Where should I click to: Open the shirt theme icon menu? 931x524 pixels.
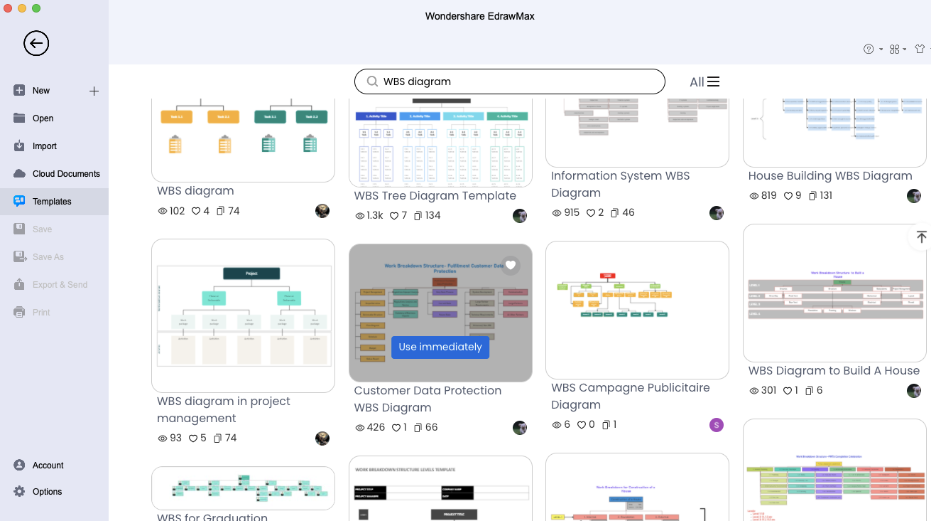[x=920, y=49]
